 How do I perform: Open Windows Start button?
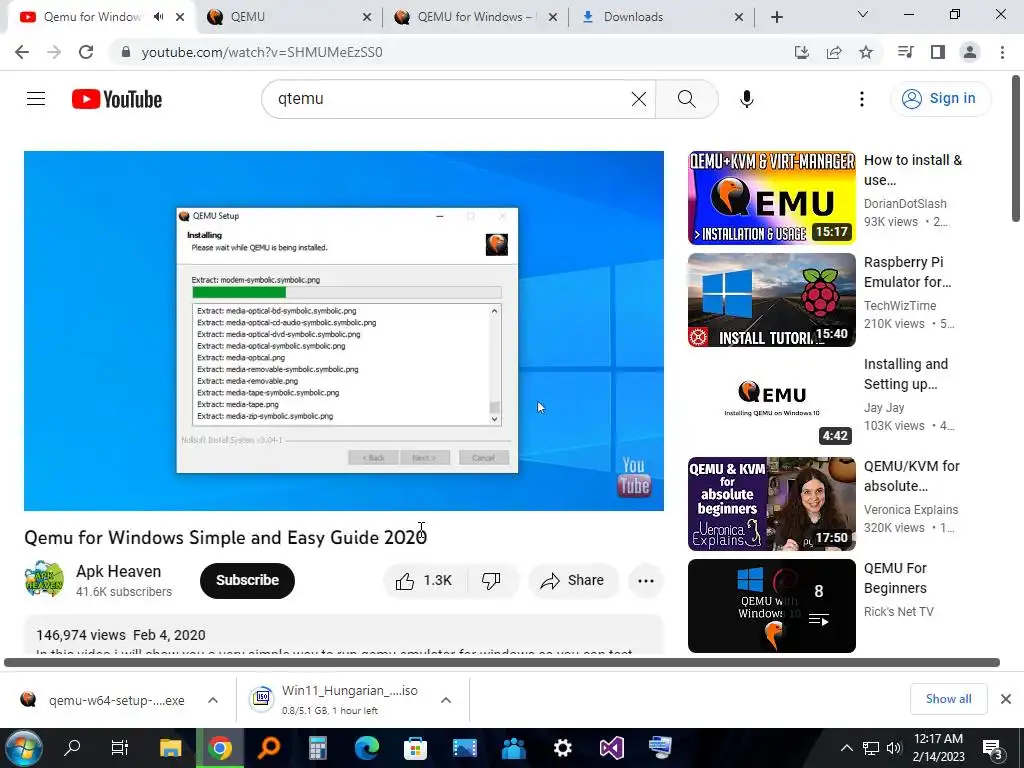click(24, 748)
